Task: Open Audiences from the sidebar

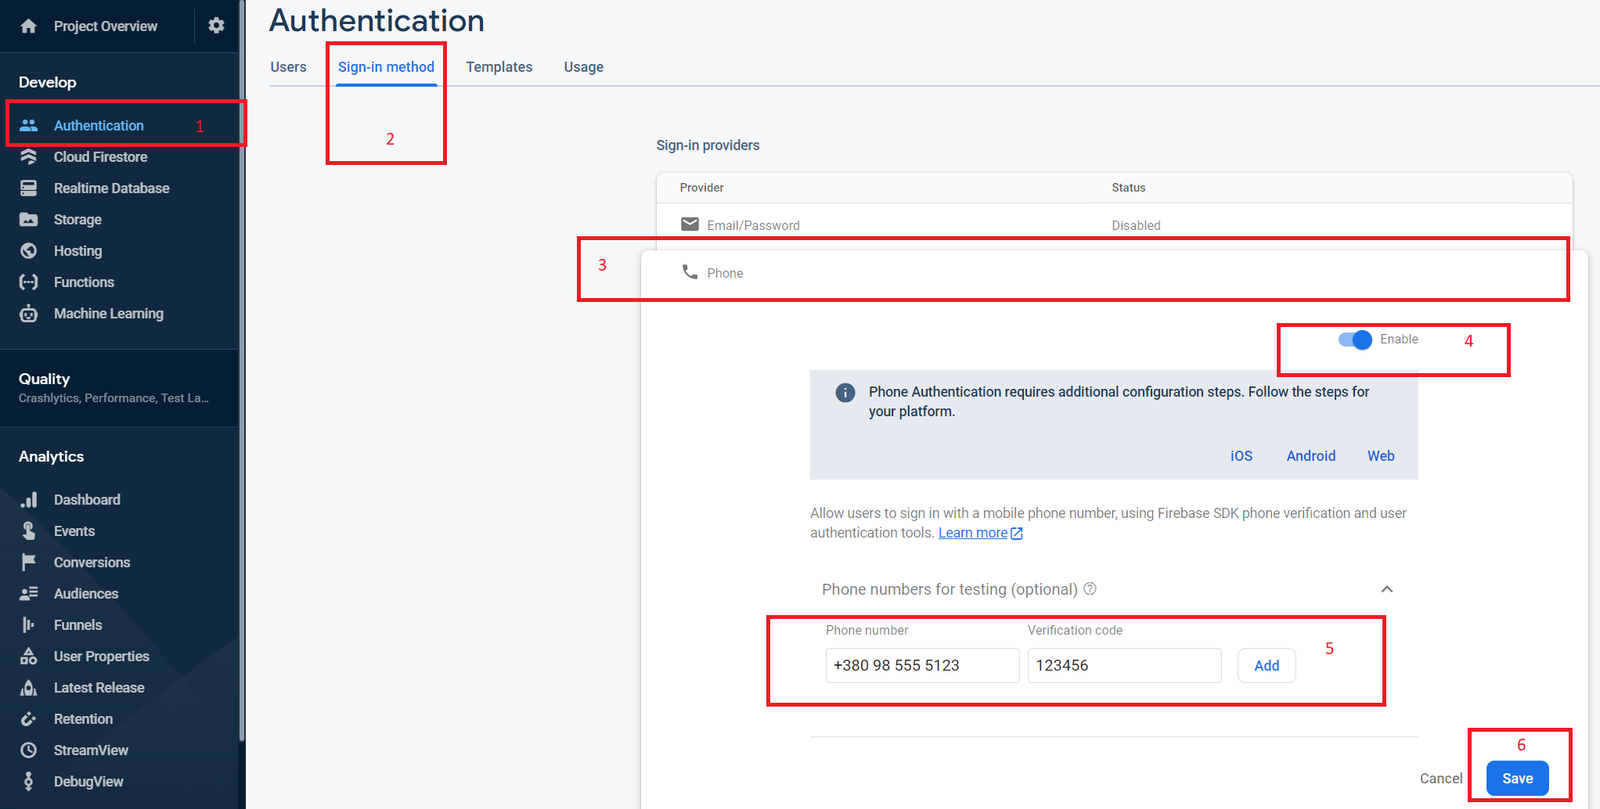Action: coord(86,594)
